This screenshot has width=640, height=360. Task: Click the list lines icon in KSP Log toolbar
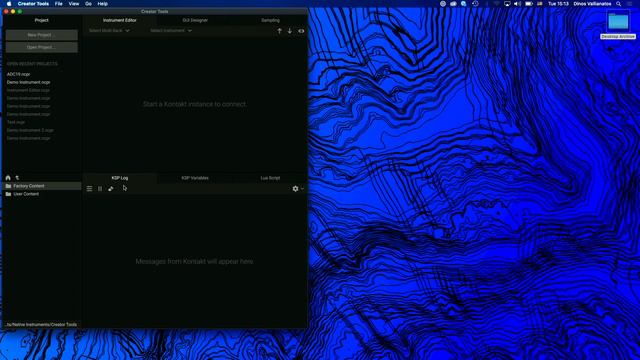tap(89, 189)
